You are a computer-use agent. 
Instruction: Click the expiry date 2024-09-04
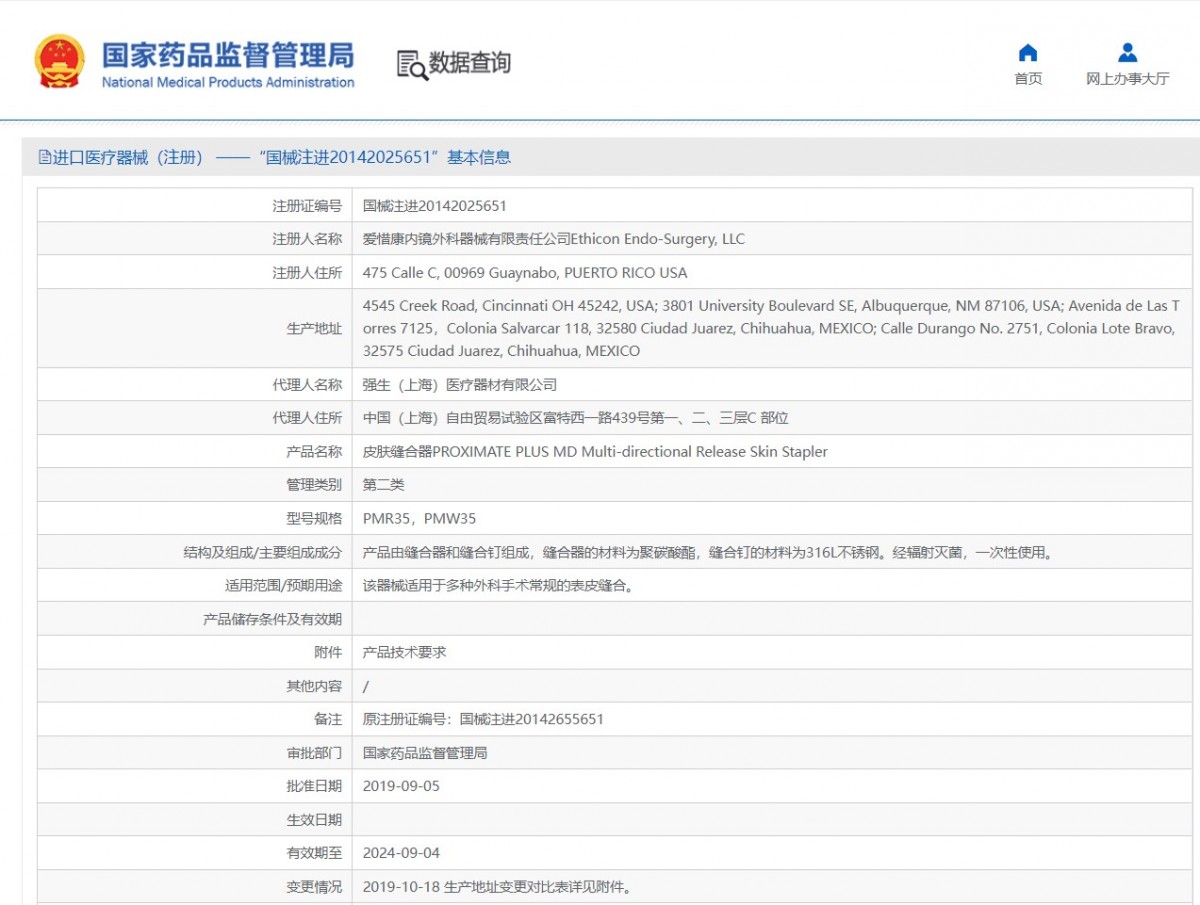[401, 853]
